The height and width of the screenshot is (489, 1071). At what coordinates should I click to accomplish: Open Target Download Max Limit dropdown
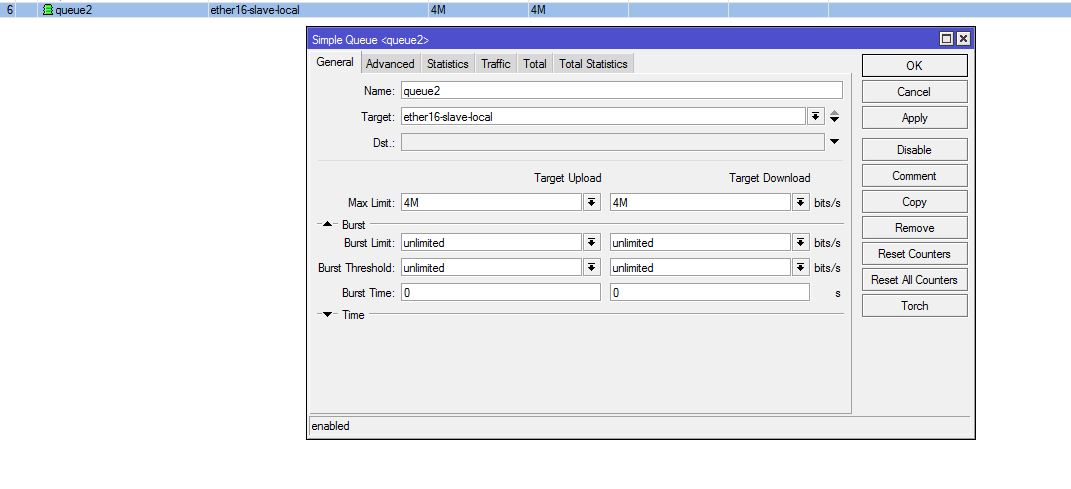coord(801,202)
